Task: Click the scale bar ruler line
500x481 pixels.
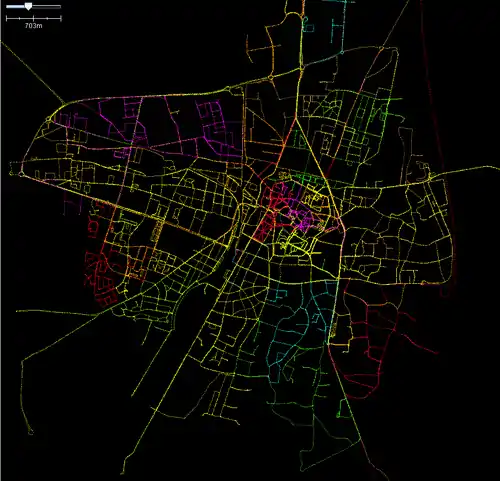Action: (x=34, y=19)
